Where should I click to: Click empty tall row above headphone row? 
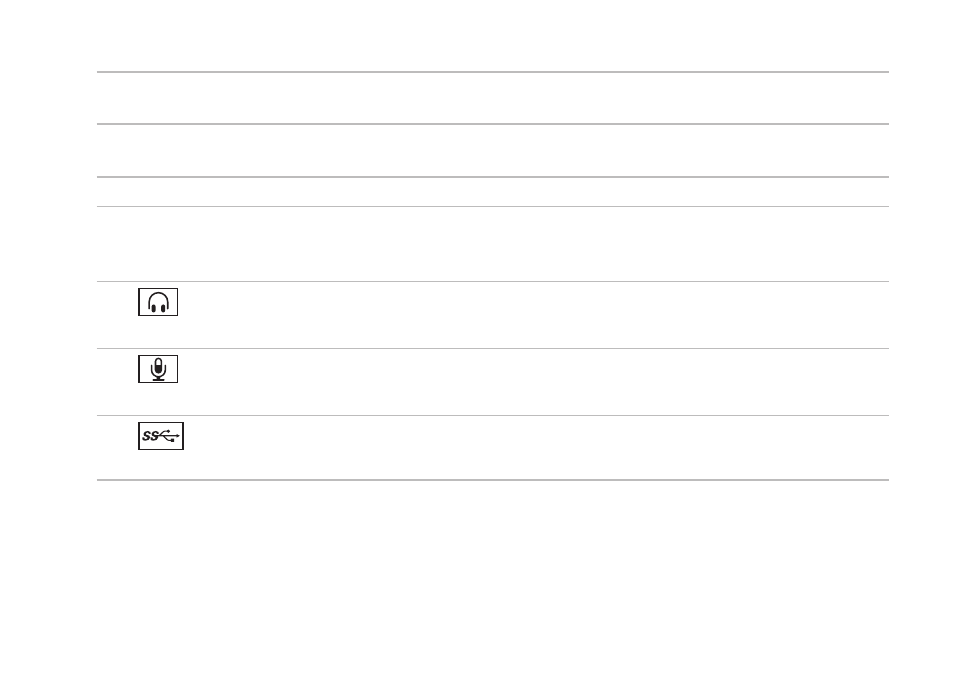pyautogui.click(x=493, y=244)
